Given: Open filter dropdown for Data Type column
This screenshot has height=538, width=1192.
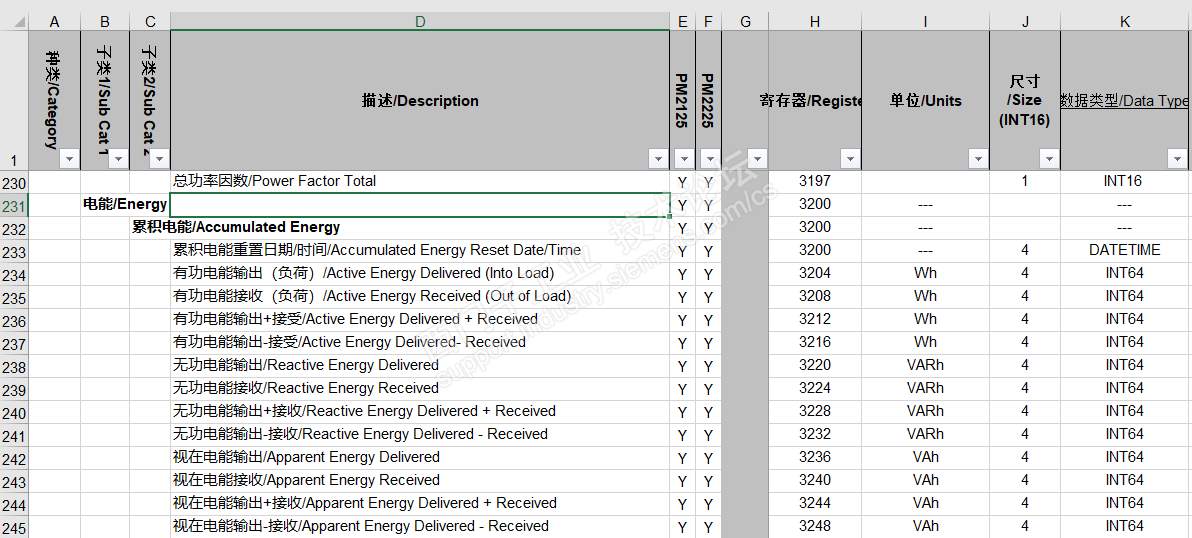Looking at the screenshot, I should tap(1177, 159).
